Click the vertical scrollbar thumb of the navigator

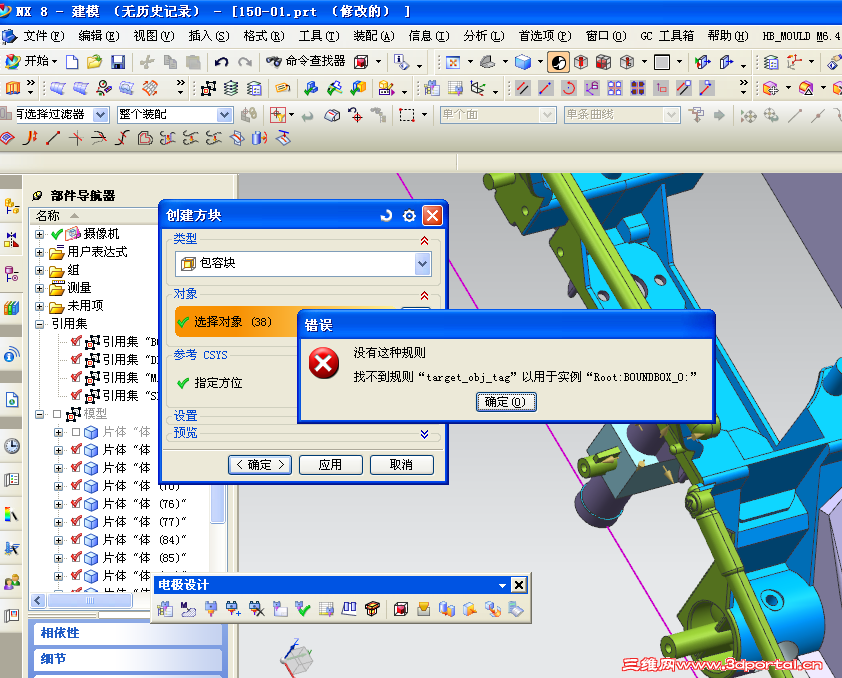pos(217,504)
